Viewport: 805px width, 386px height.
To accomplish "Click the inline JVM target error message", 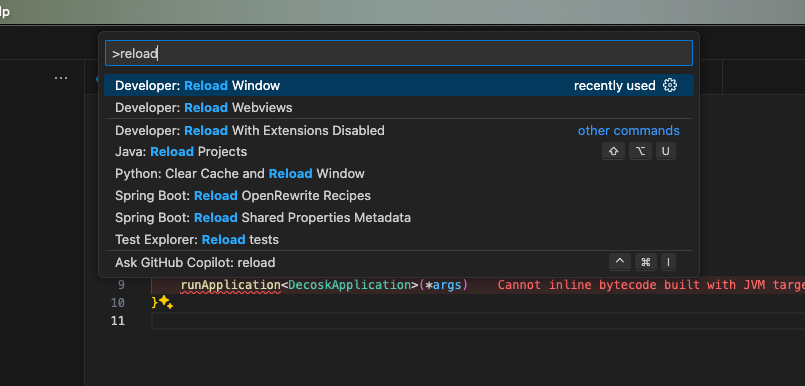I will [x=651, y=284].
